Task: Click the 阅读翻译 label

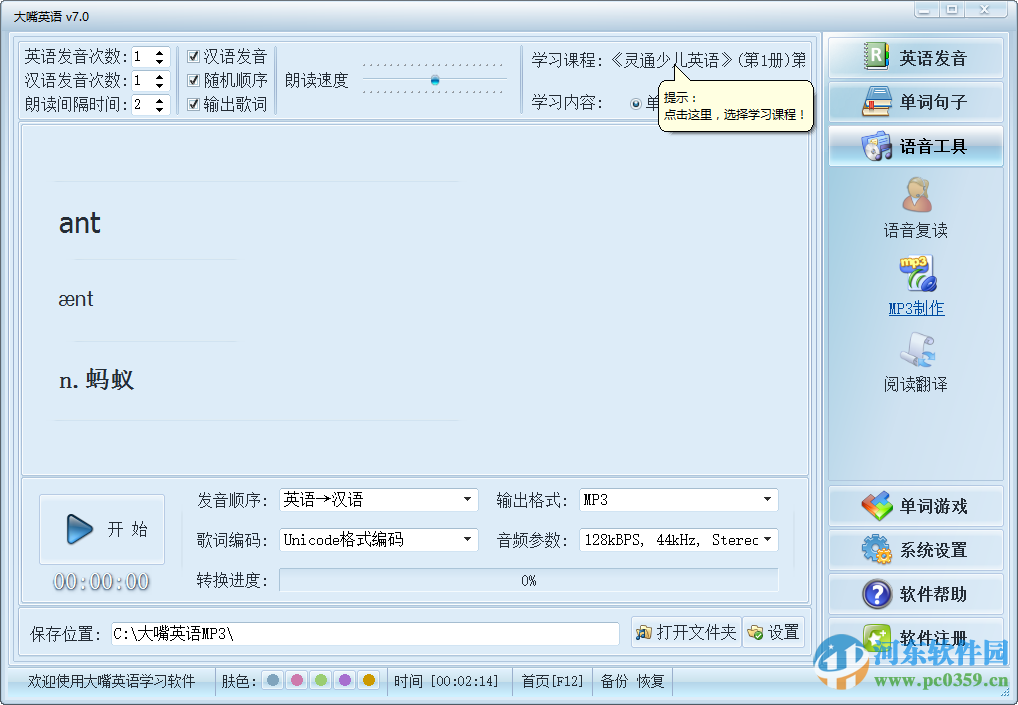Action: pos(915,384)
